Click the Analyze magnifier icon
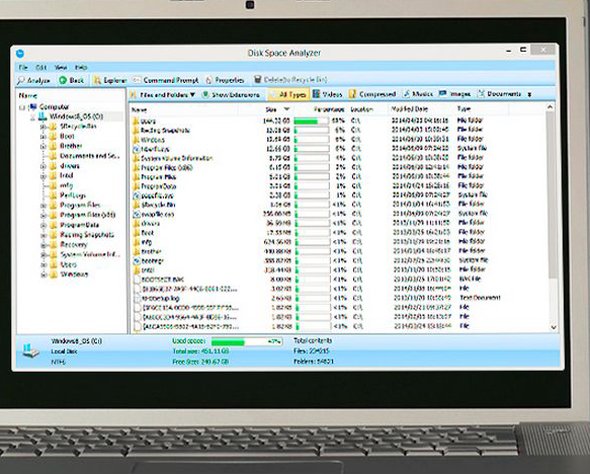This screenshot has height=474, width=590. tap(21, 80)
